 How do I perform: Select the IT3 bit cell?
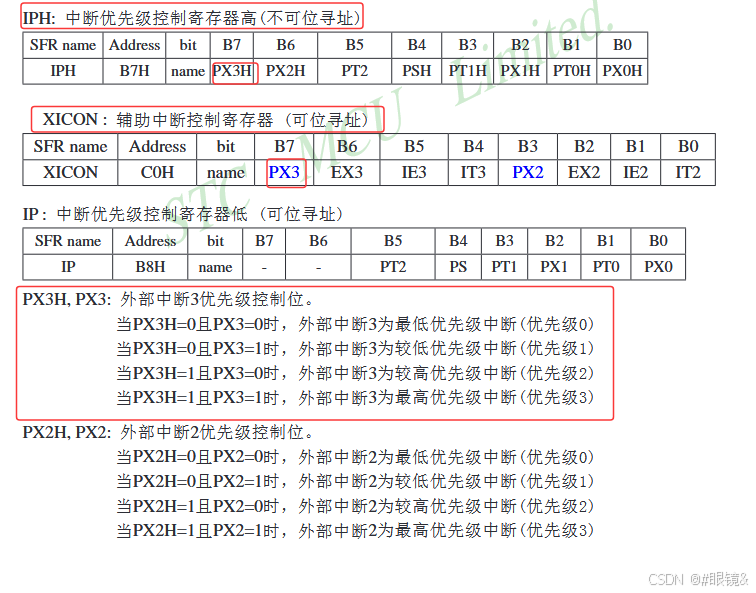point(473,173)
